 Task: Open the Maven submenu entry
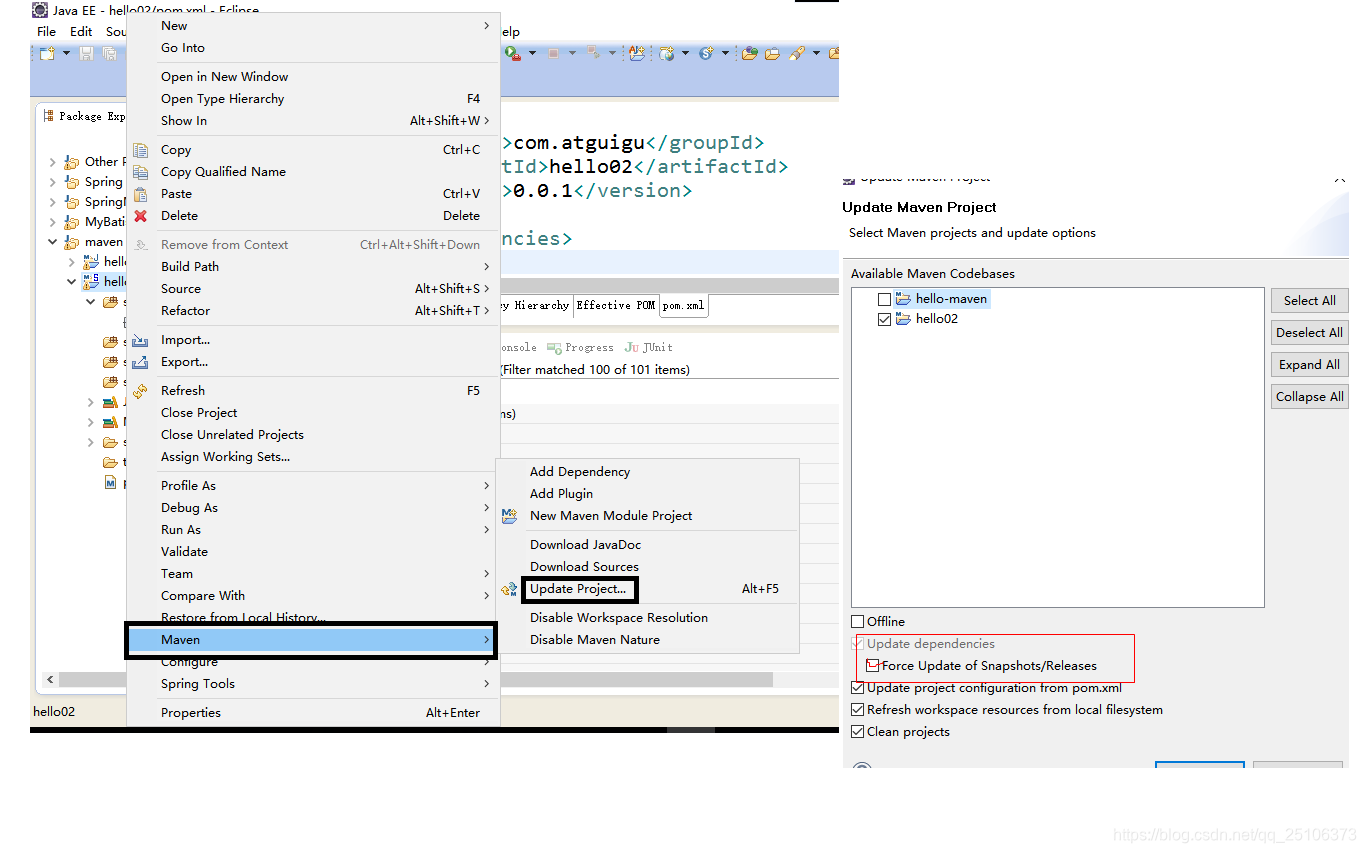click(311, 640)
